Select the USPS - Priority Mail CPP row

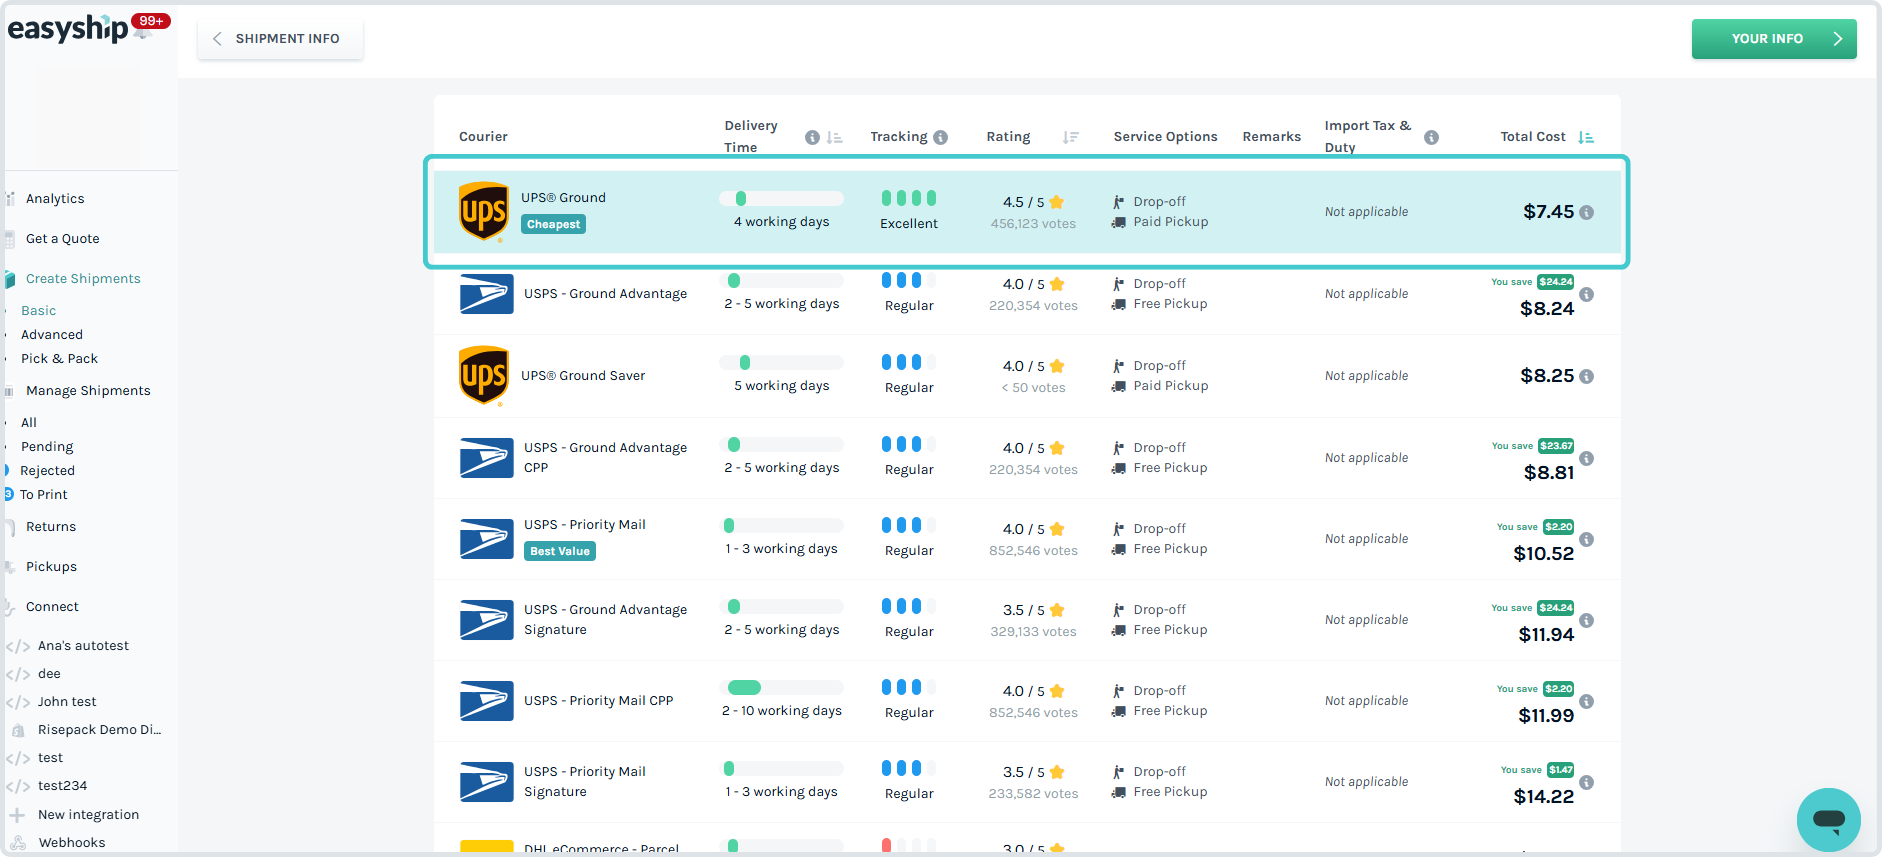(1027, 701)
